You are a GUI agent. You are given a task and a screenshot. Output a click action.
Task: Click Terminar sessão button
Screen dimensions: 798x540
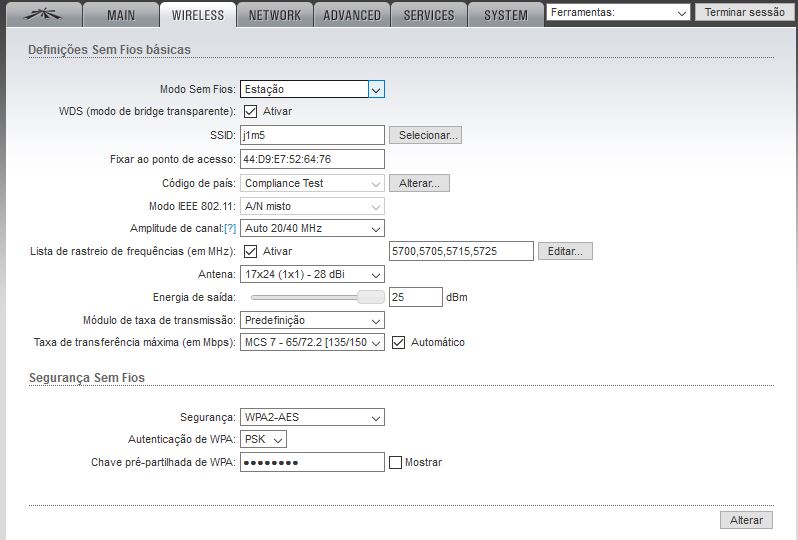click(x=745, y=12)
